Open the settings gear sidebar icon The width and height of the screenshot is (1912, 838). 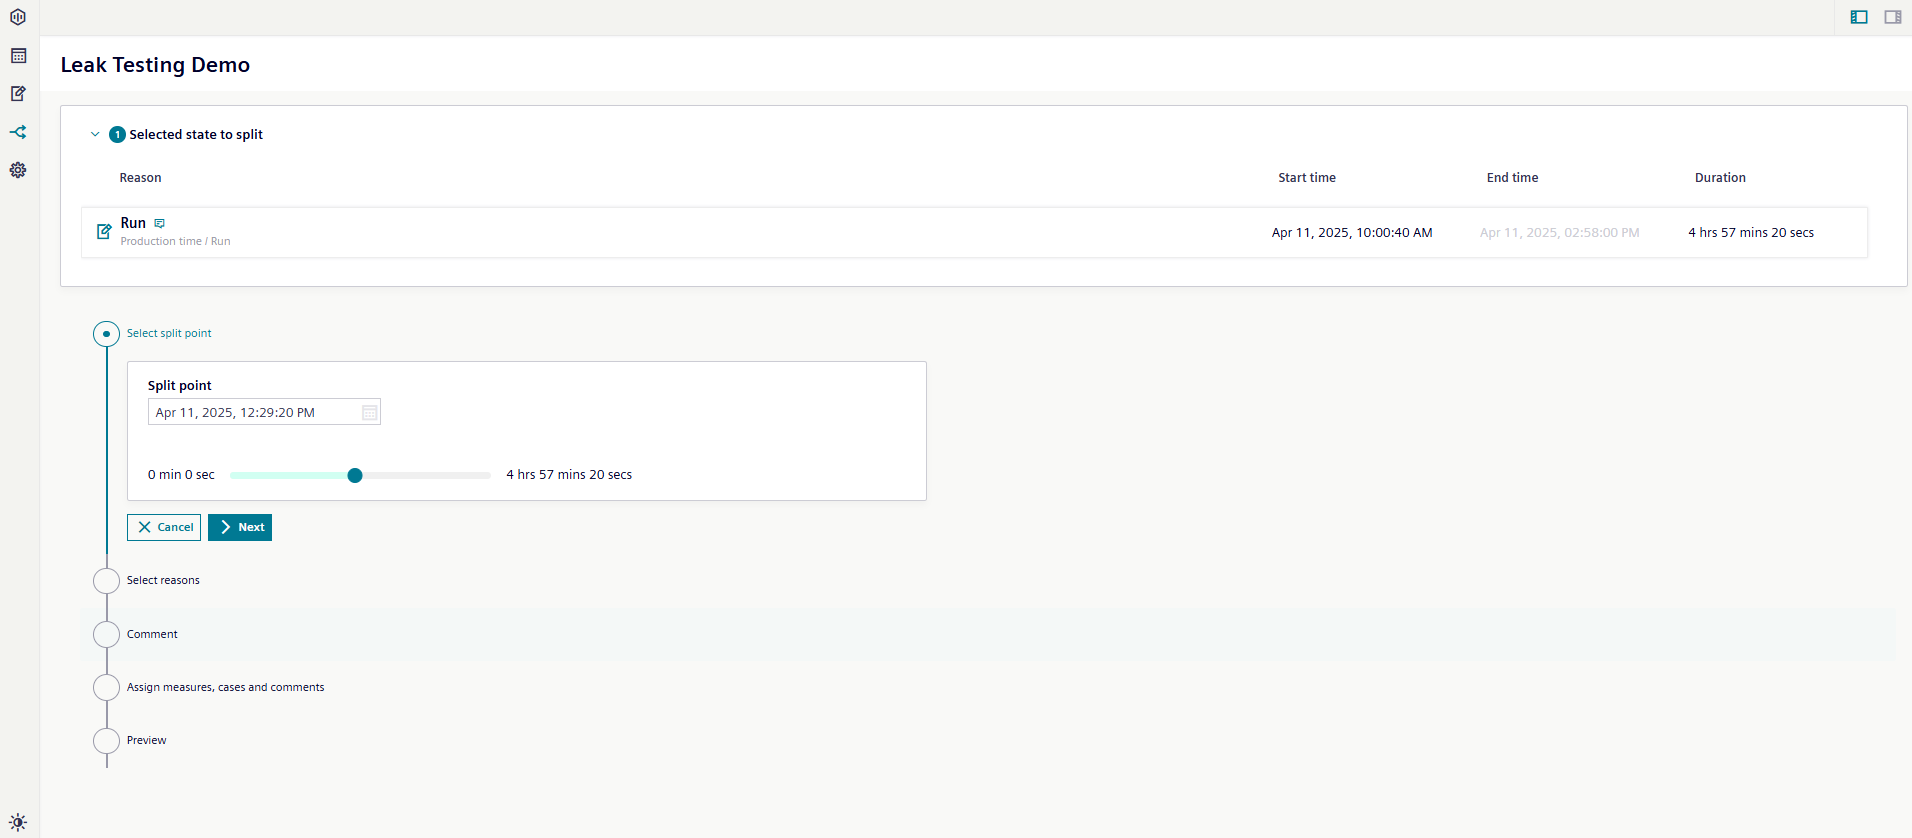(18, 170)
